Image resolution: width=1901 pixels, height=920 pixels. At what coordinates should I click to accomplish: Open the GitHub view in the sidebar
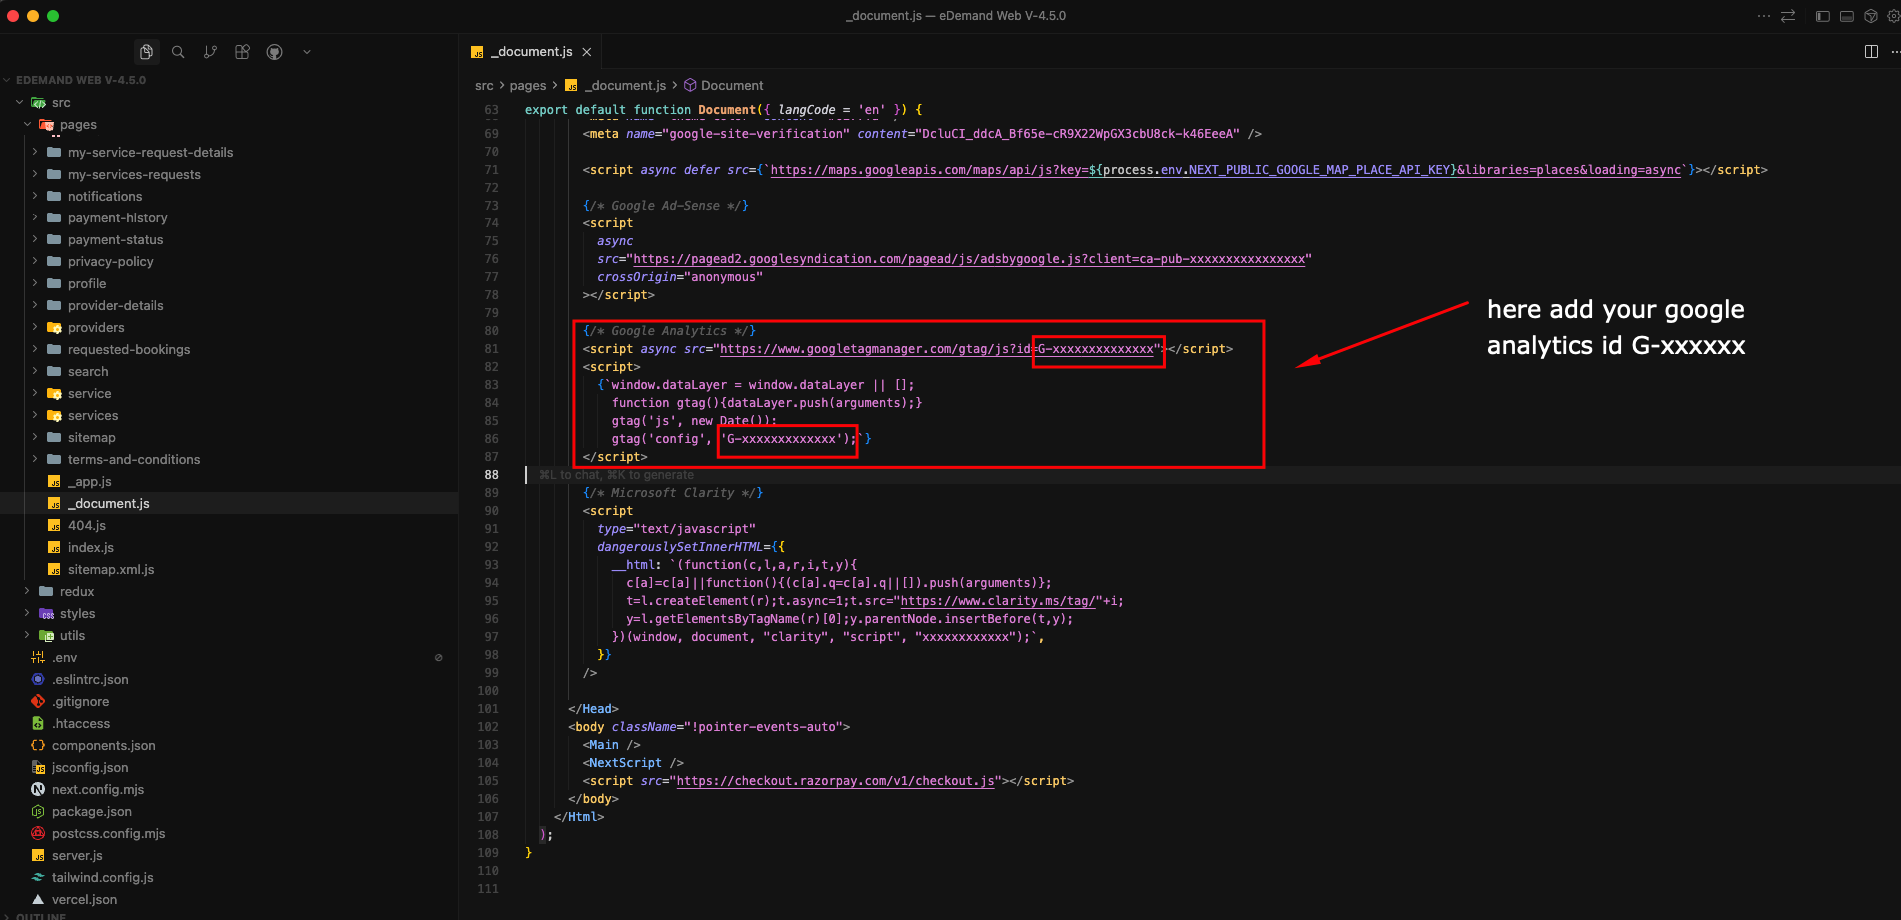274,51
